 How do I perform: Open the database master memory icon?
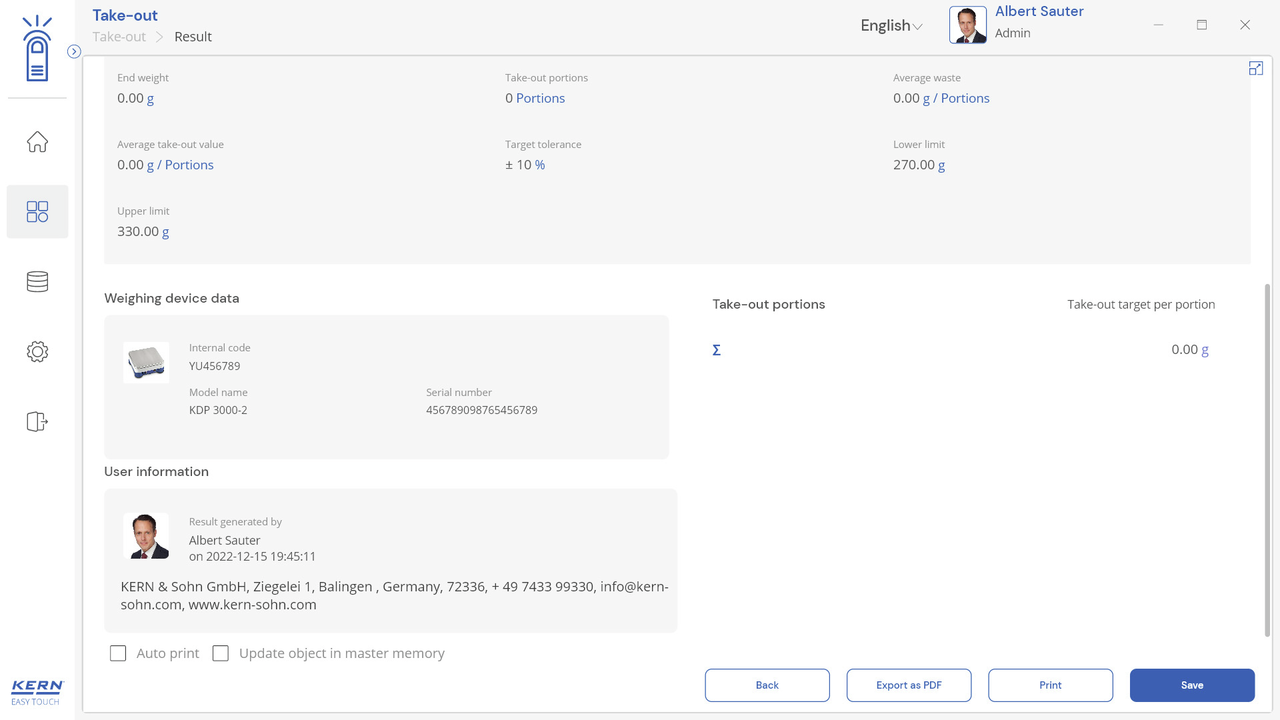(x=37, y=282)
